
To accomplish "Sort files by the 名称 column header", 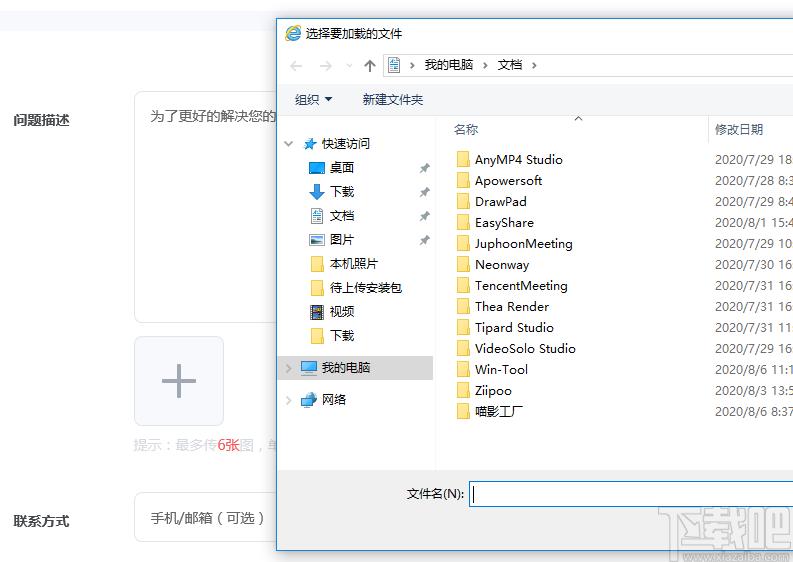I will [x=466, y=129].
